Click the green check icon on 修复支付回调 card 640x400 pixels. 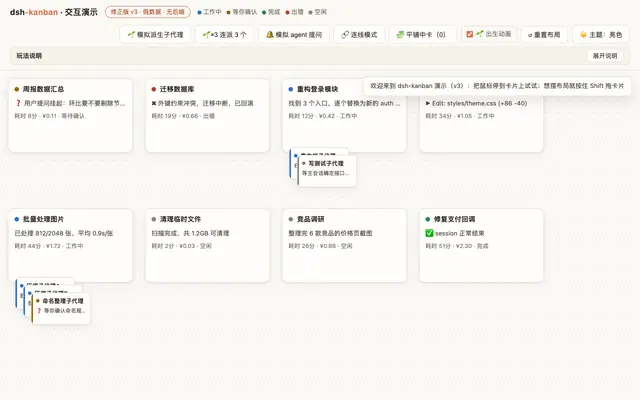(x=429, y=233)
